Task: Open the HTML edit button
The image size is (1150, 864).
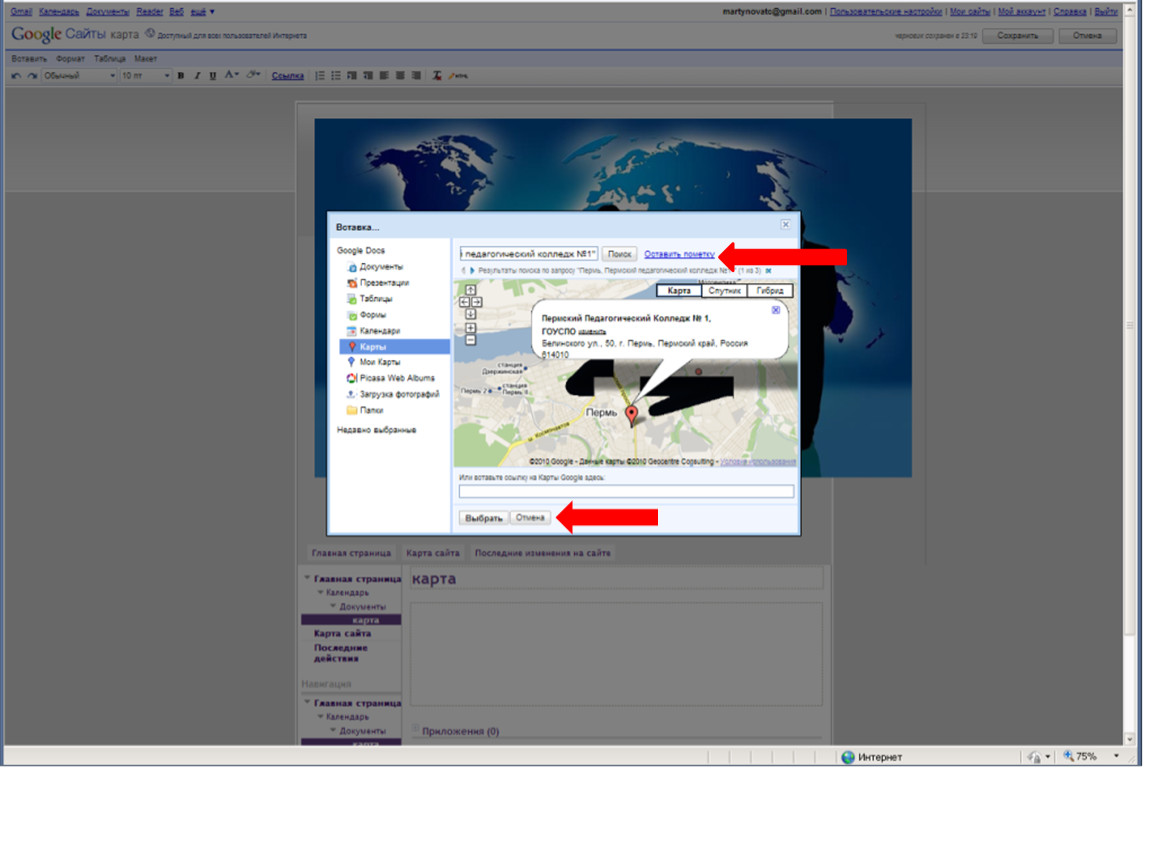Action: (458, 76)
